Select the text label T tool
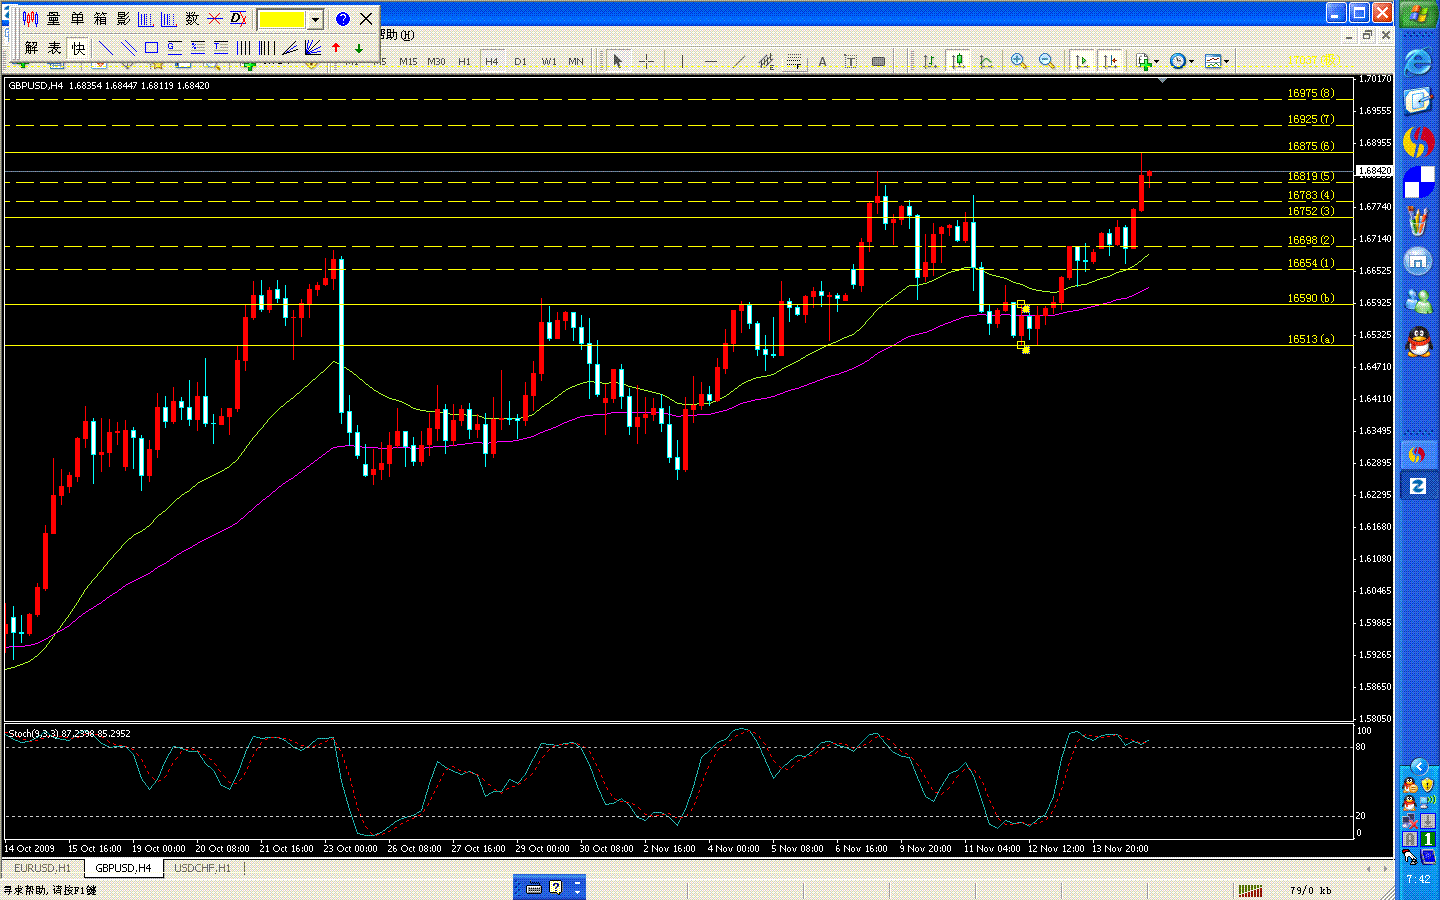 pyautogui.click(x=850, y=61)
